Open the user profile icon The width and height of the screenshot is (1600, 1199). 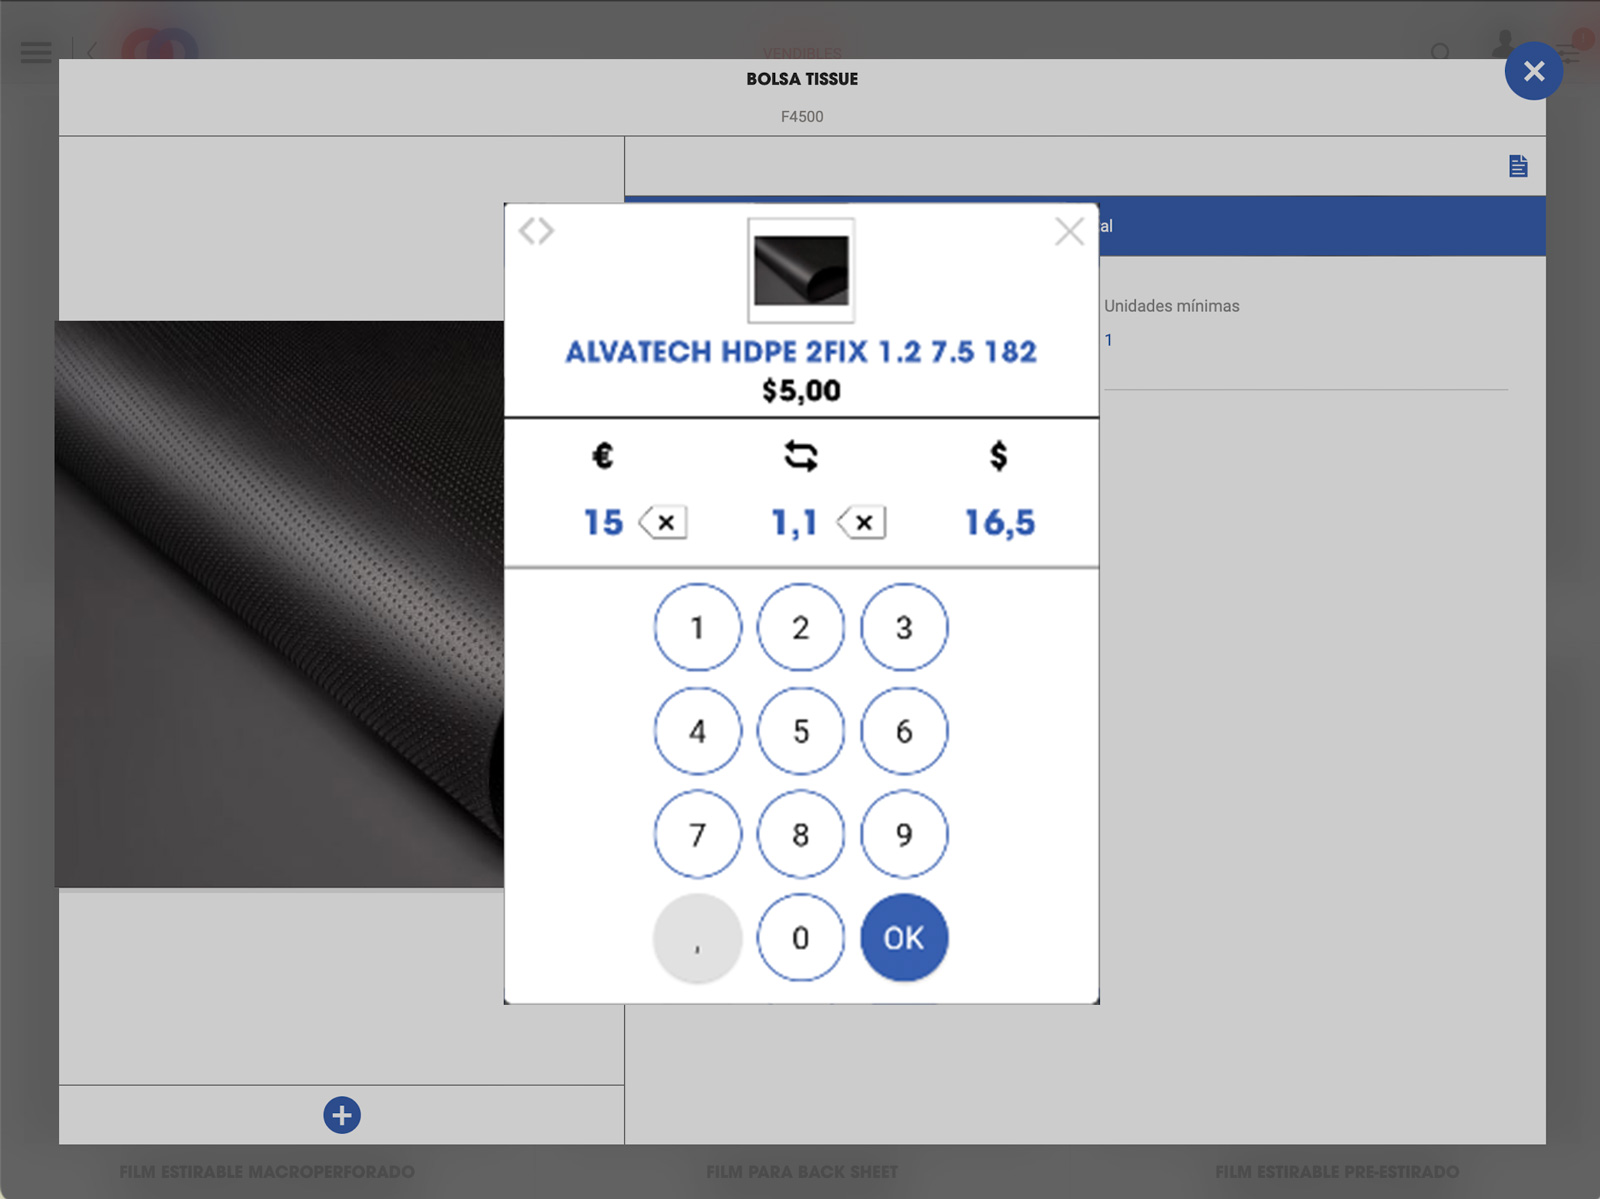coord(1503,45)
